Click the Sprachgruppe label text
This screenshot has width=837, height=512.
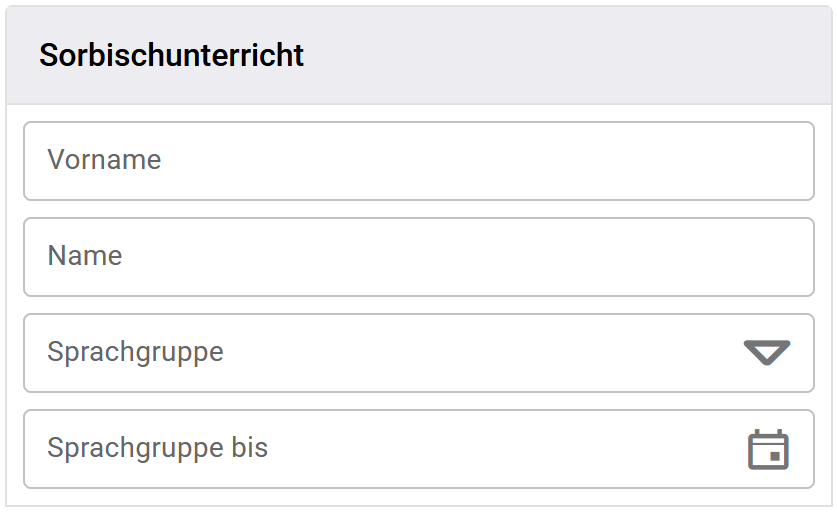point(135,352)
